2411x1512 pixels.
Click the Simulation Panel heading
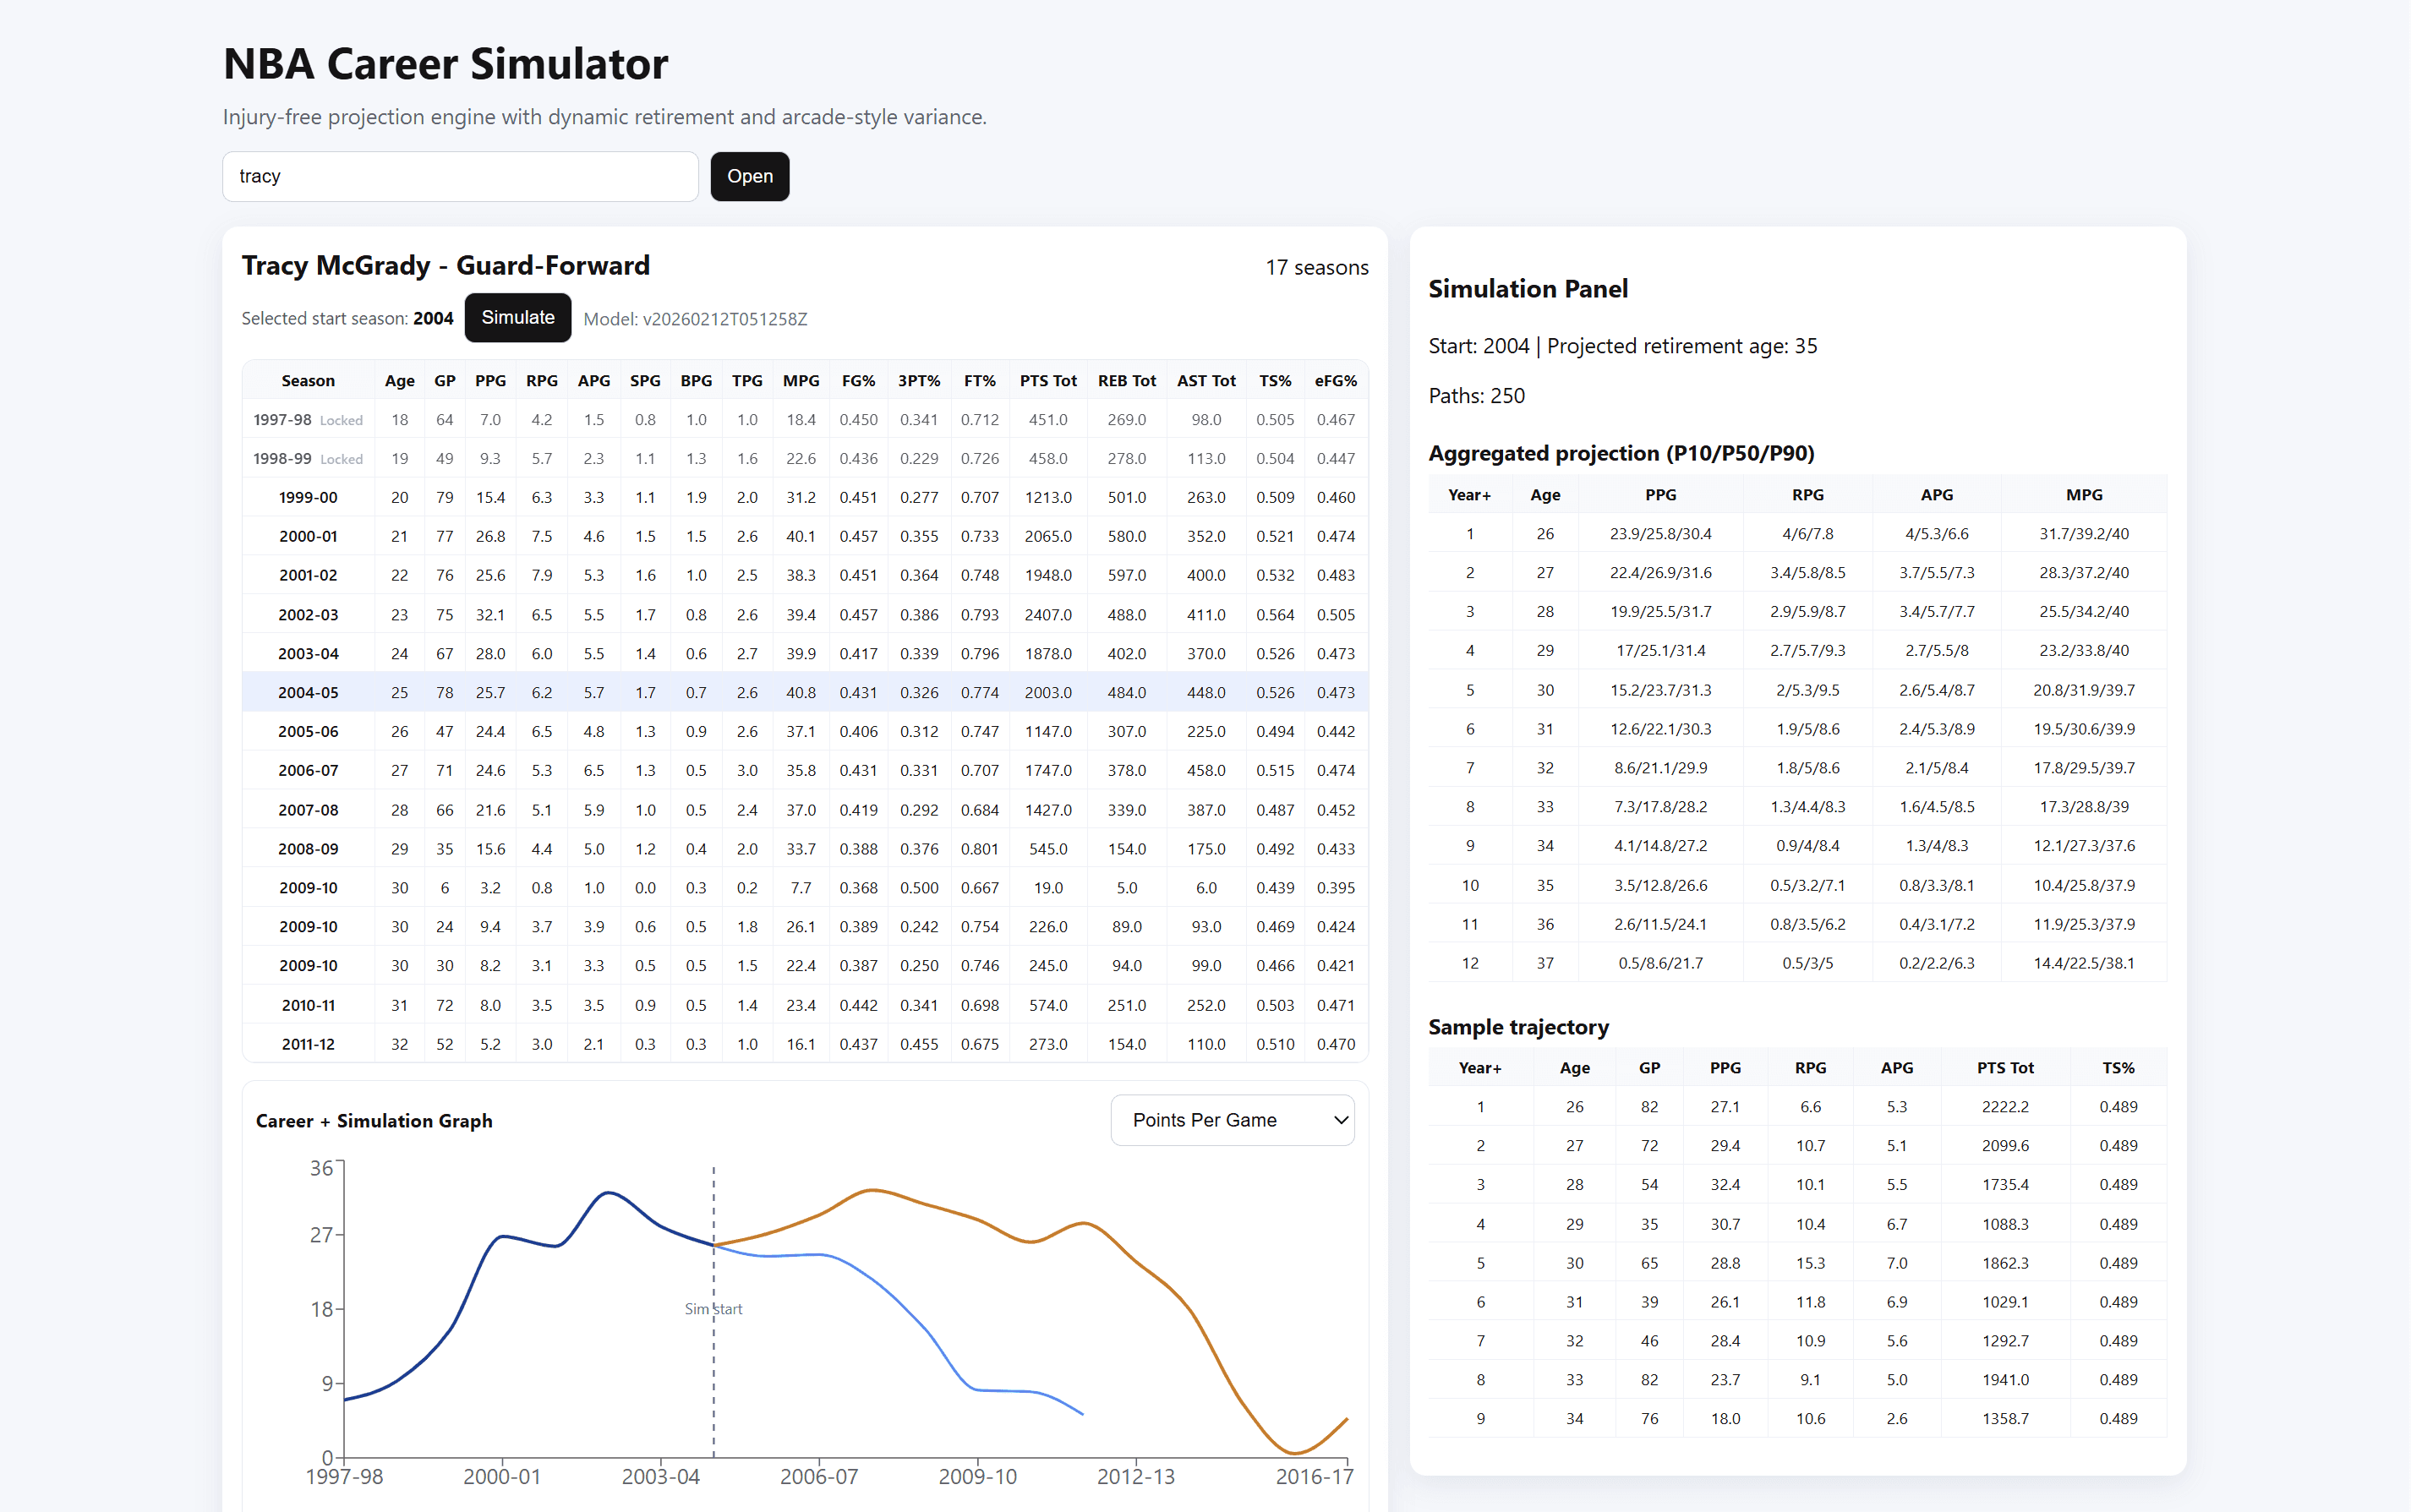pyautogui.click(x=1527, y=288)
